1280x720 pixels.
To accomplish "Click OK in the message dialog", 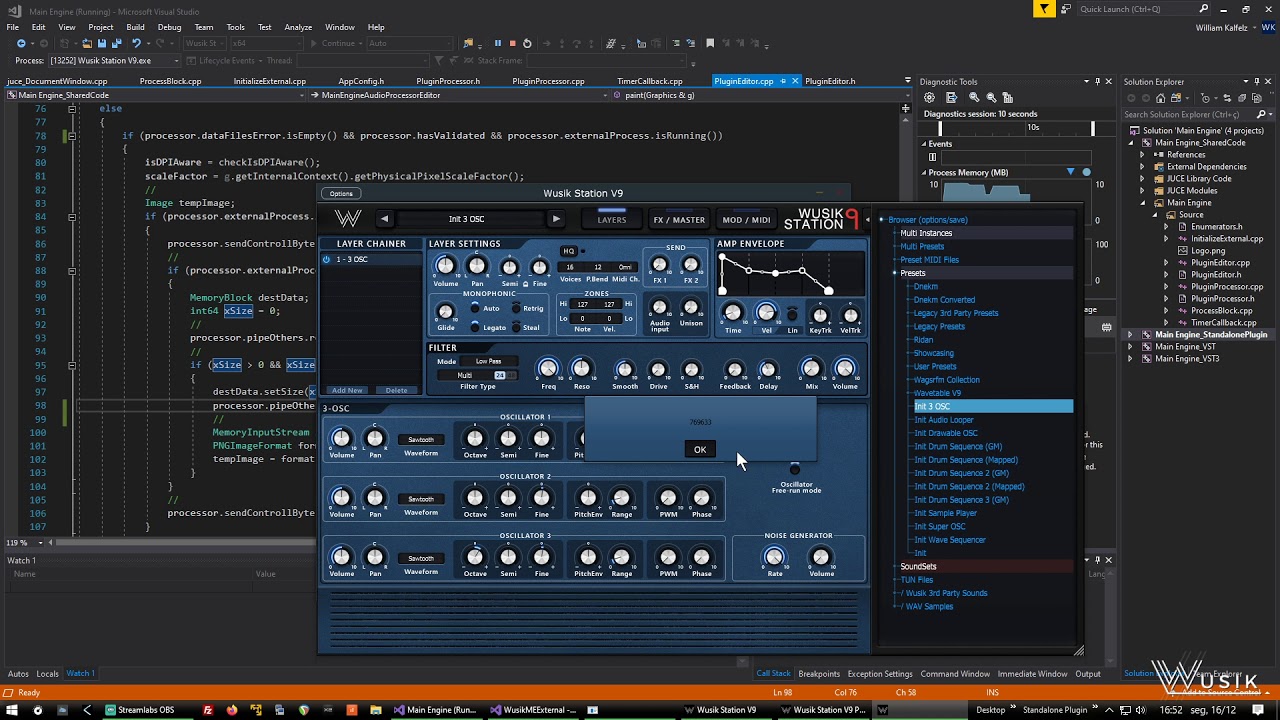I will click(700, 449).
